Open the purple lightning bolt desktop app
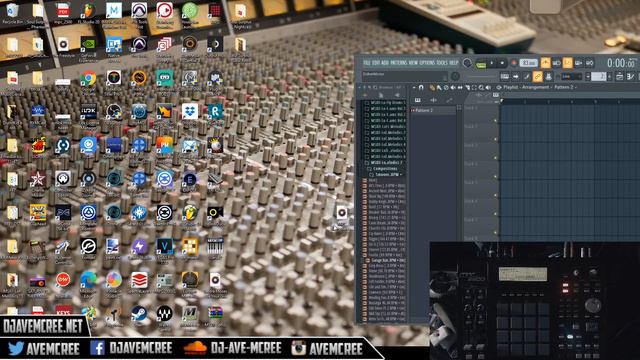Screen dimensions: 640x360 [x=139, y=246]
